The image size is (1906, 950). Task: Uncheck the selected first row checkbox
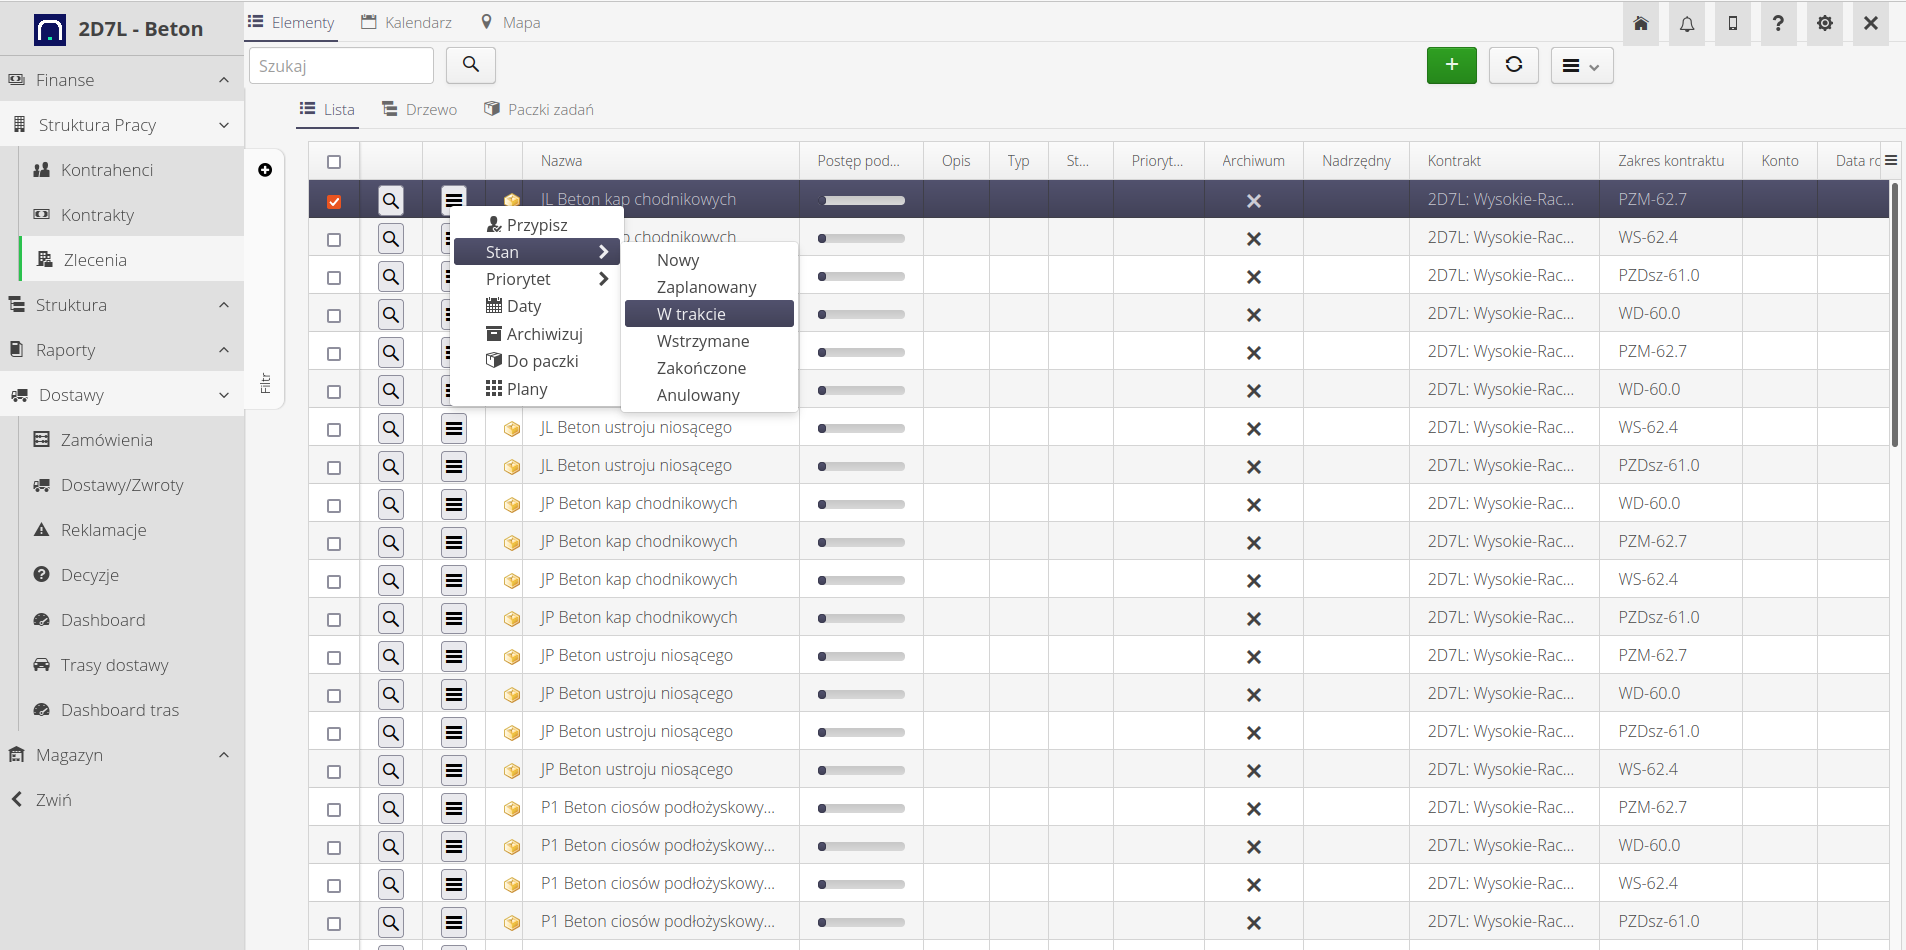coord(334,202)
